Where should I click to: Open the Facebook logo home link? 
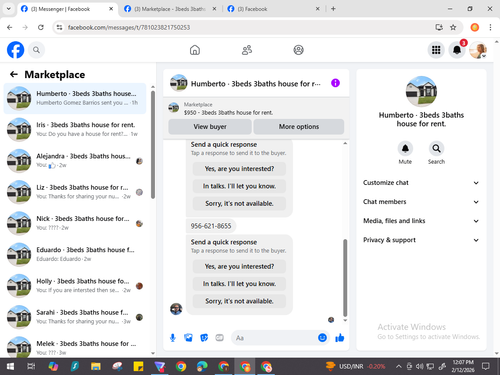pos(15,50)
